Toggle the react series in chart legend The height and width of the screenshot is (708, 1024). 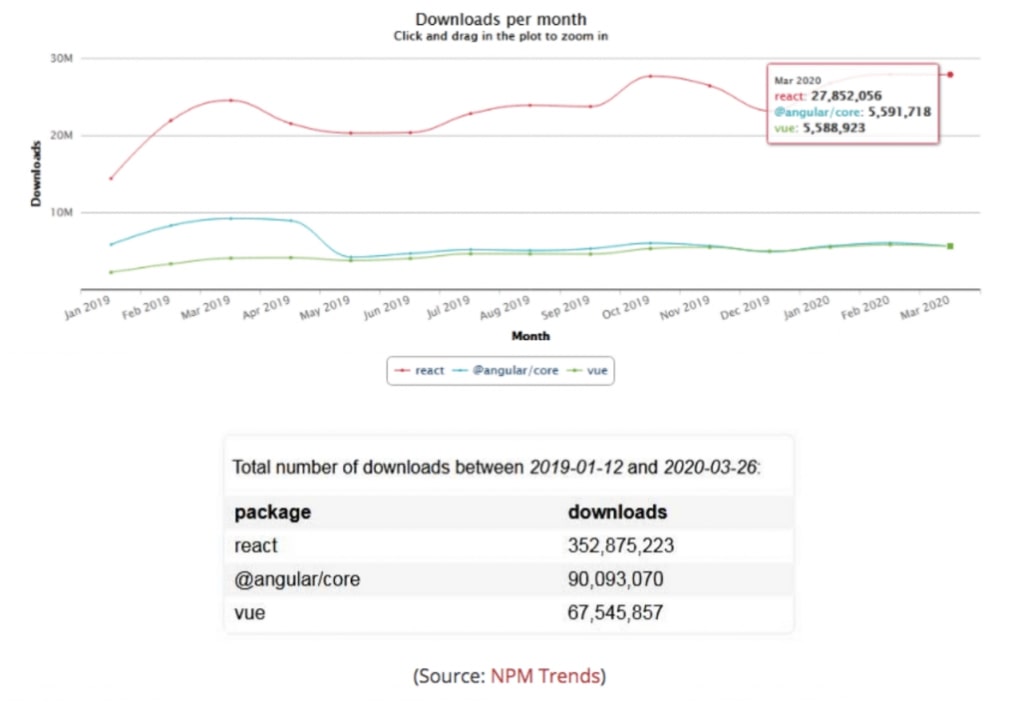coord(422,371)
